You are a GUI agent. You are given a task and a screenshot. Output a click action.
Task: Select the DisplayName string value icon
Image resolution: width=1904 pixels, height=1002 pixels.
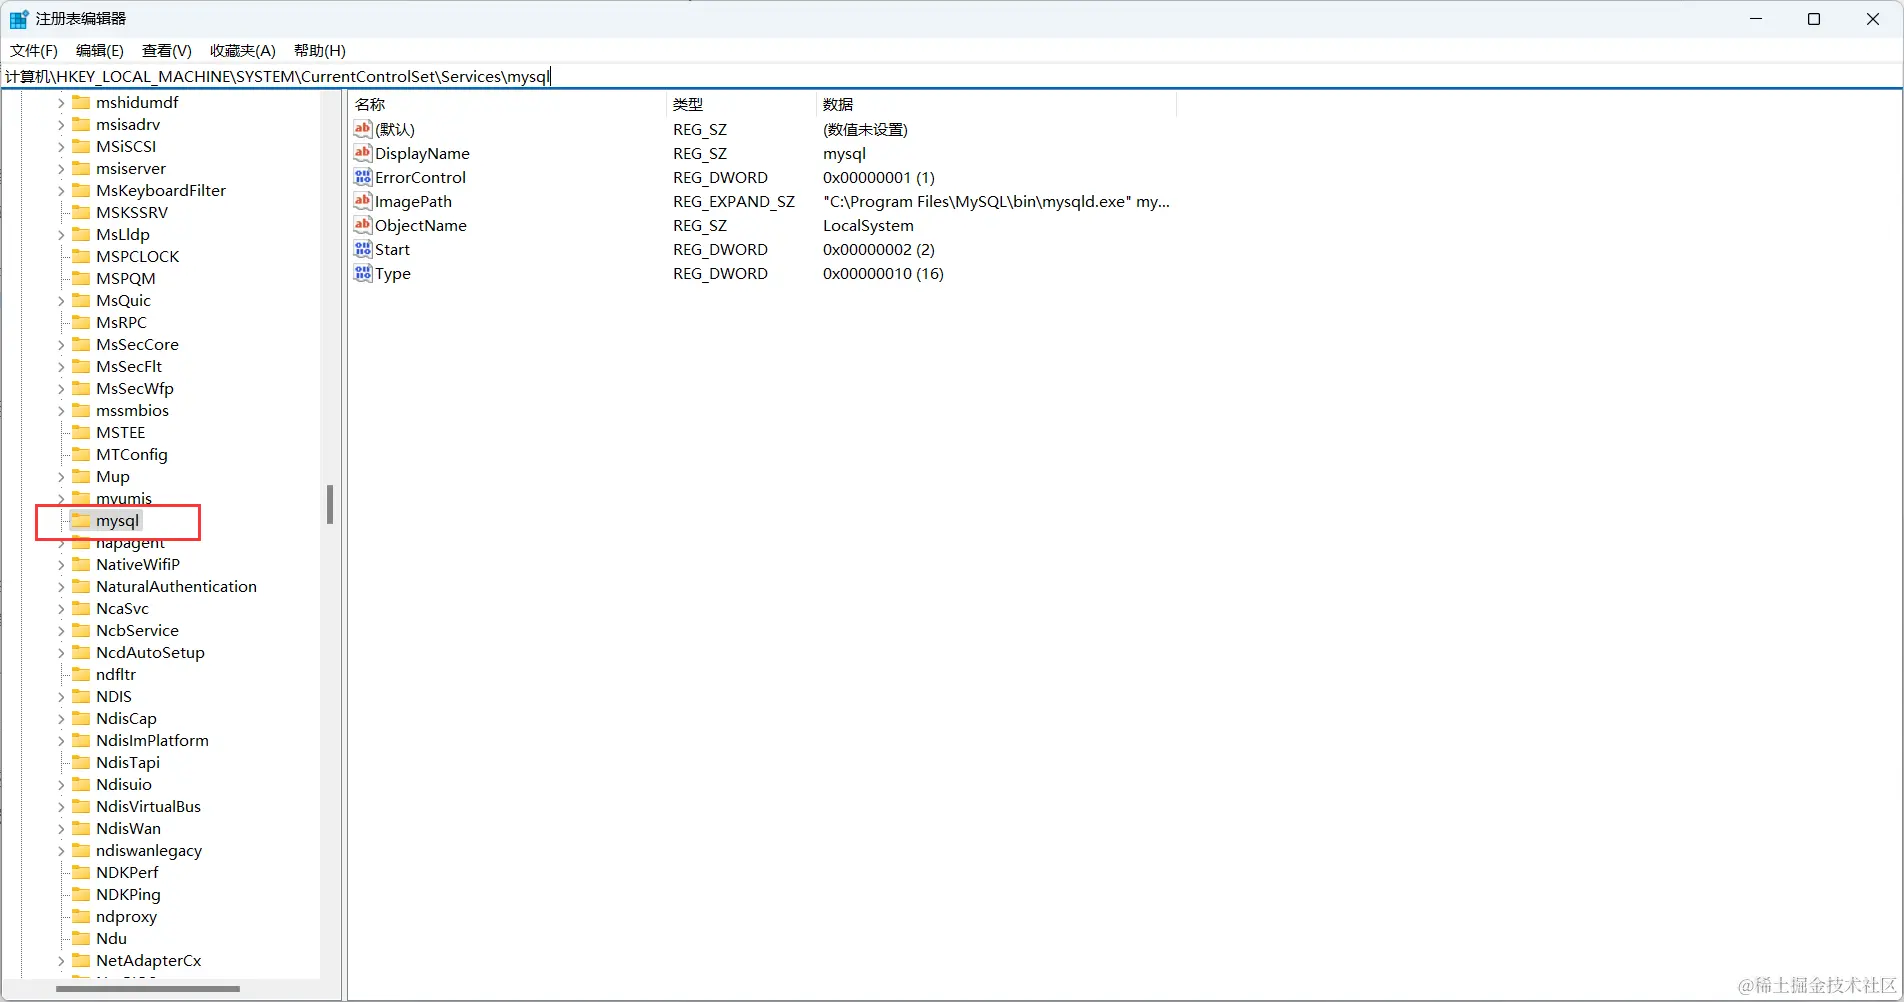tap(363, 153)
